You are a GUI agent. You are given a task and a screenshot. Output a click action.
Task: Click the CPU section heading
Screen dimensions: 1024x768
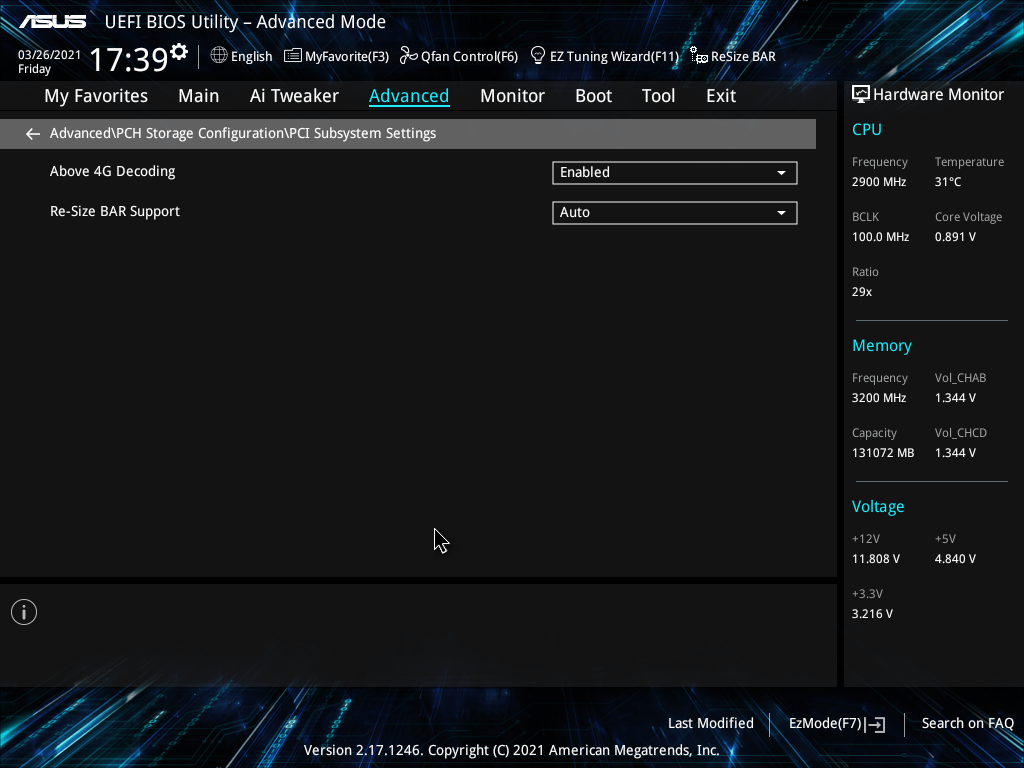[x=867, y=129]
